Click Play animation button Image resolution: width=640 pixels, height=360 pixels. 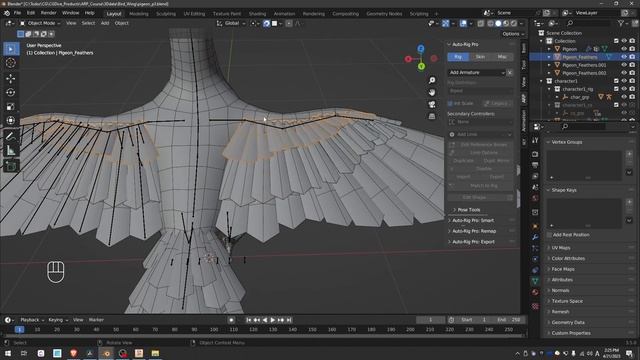(x=273, y=320)
